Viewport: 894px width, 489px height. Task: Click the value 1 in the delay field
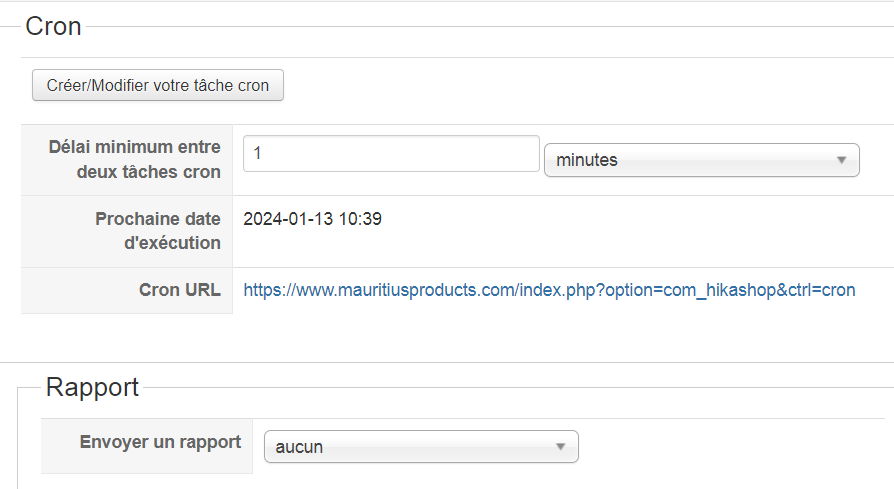[258, 154]
